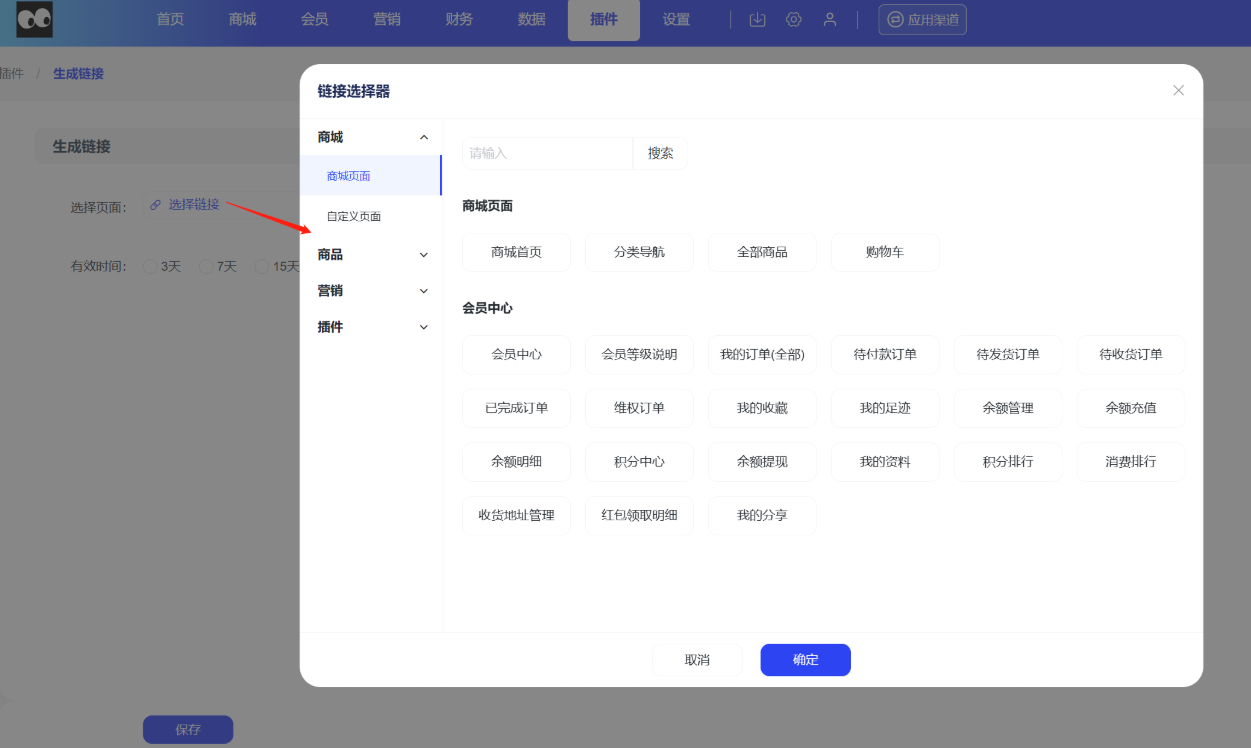Open the 应用渠道 channel switcher

coord(922,20)
